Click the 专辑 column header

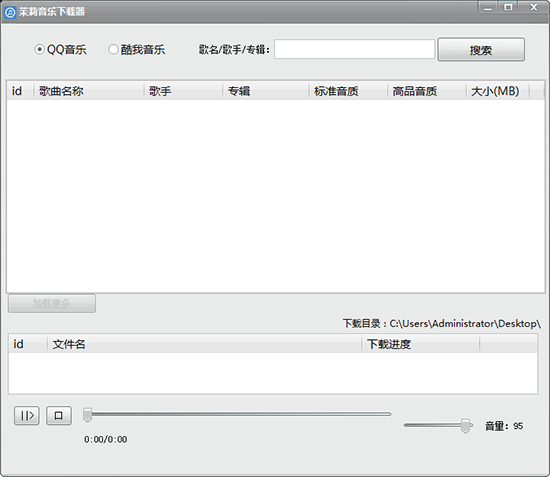click(266, 91)
